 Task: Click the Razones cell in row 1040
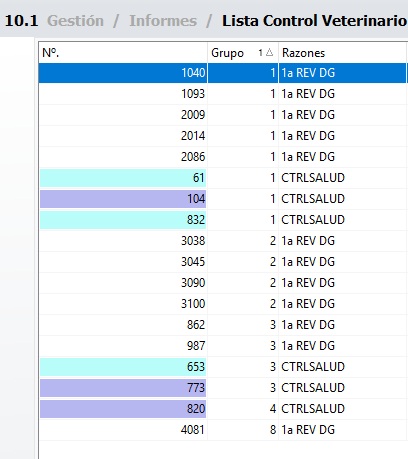pos(342,73)
